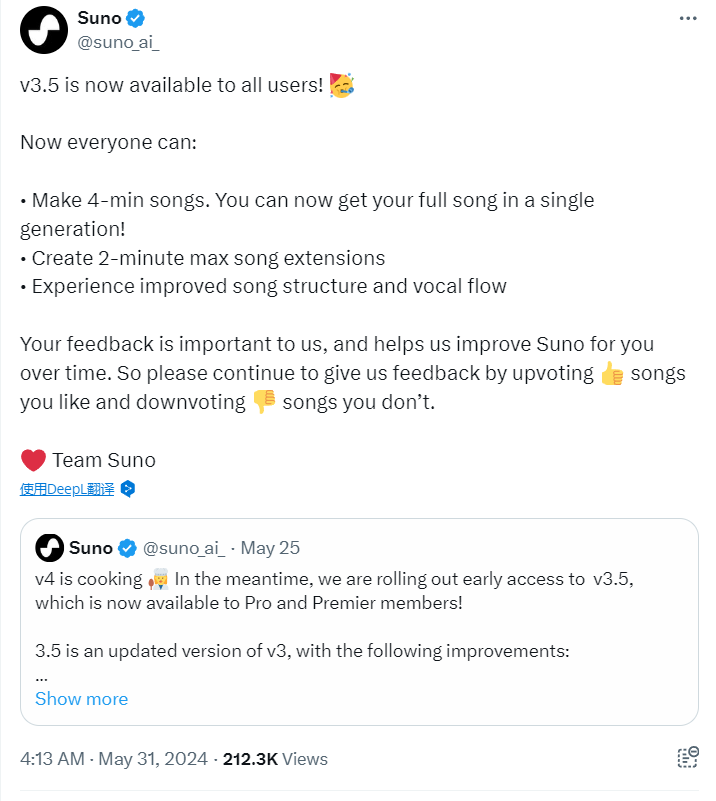The image size is (716, 801).
Task: Click the hide-stats icon at bottom right
Action: point(688,758)
